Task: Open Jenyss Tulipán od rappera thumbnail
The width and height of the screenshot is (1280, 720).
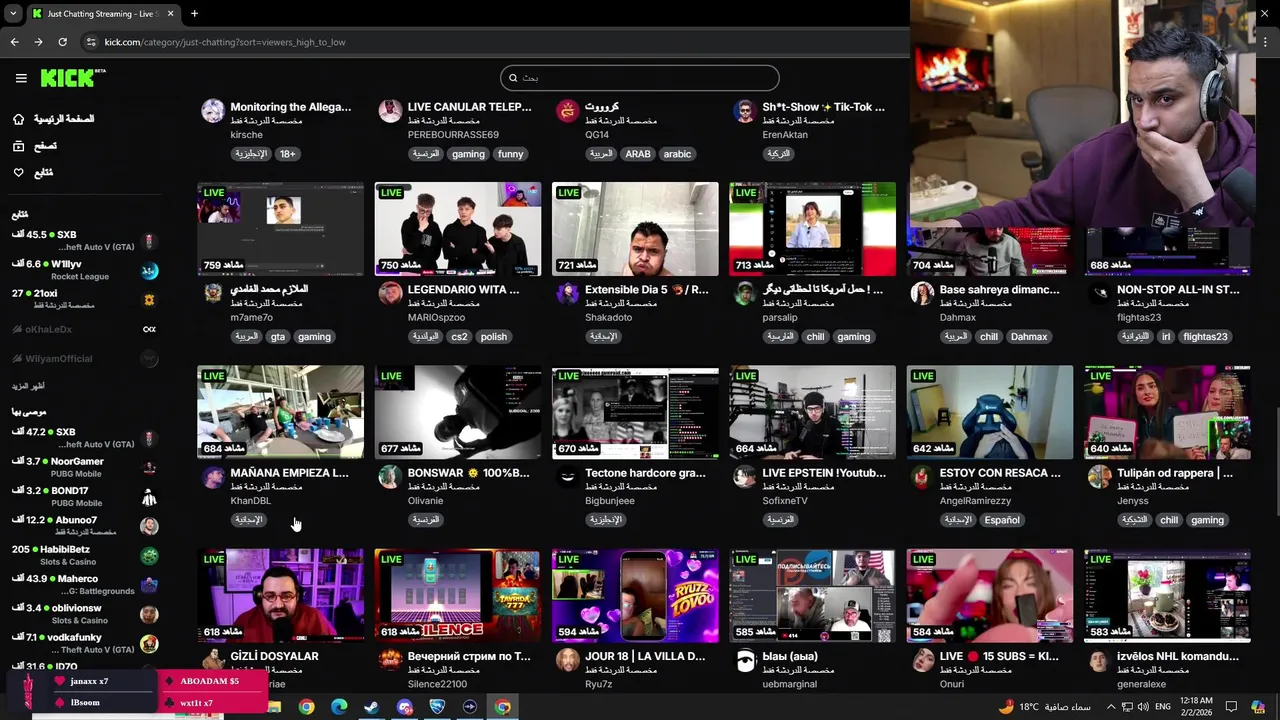Action: point(1167,412)
